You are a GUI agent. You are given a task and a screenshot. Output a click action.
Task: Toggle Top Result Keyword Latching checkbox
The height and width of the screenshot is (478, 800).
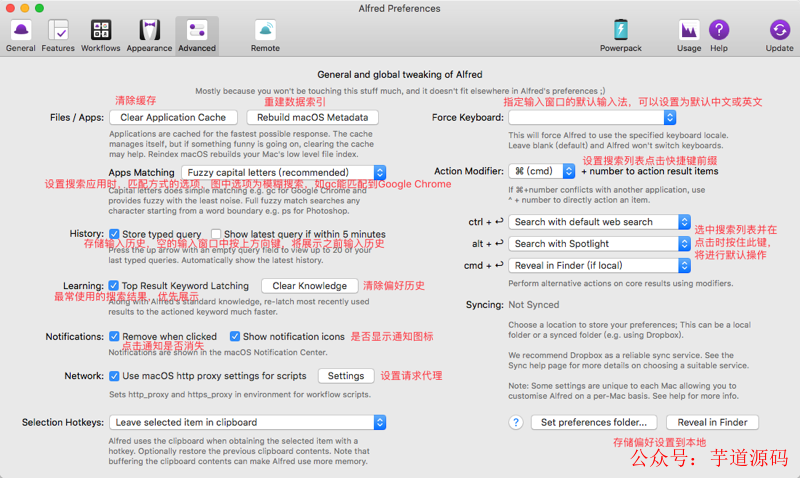[x=114, y=286]
